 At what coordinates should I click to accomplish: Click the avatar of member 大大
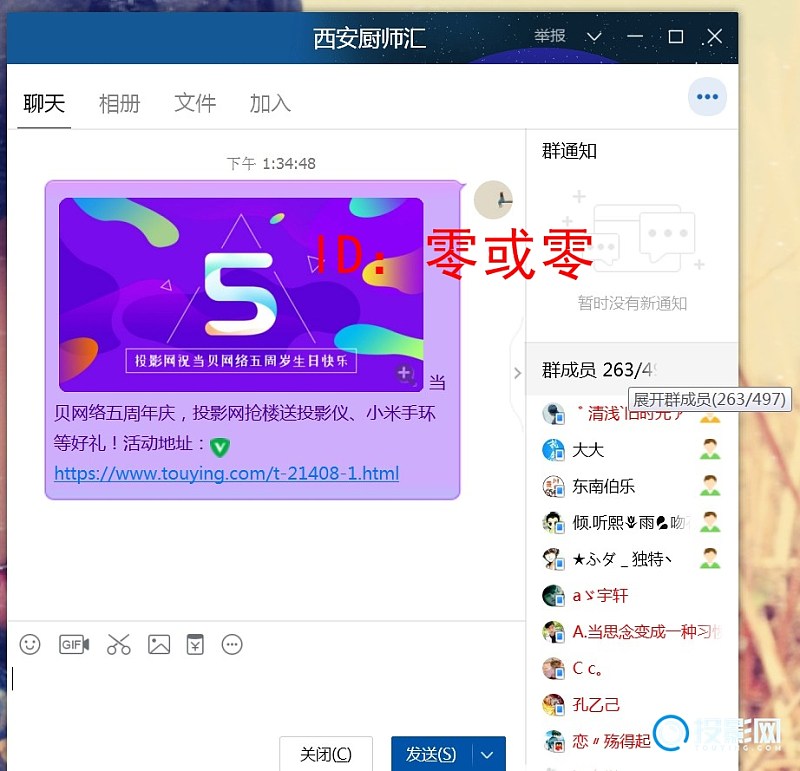[553, 450]
